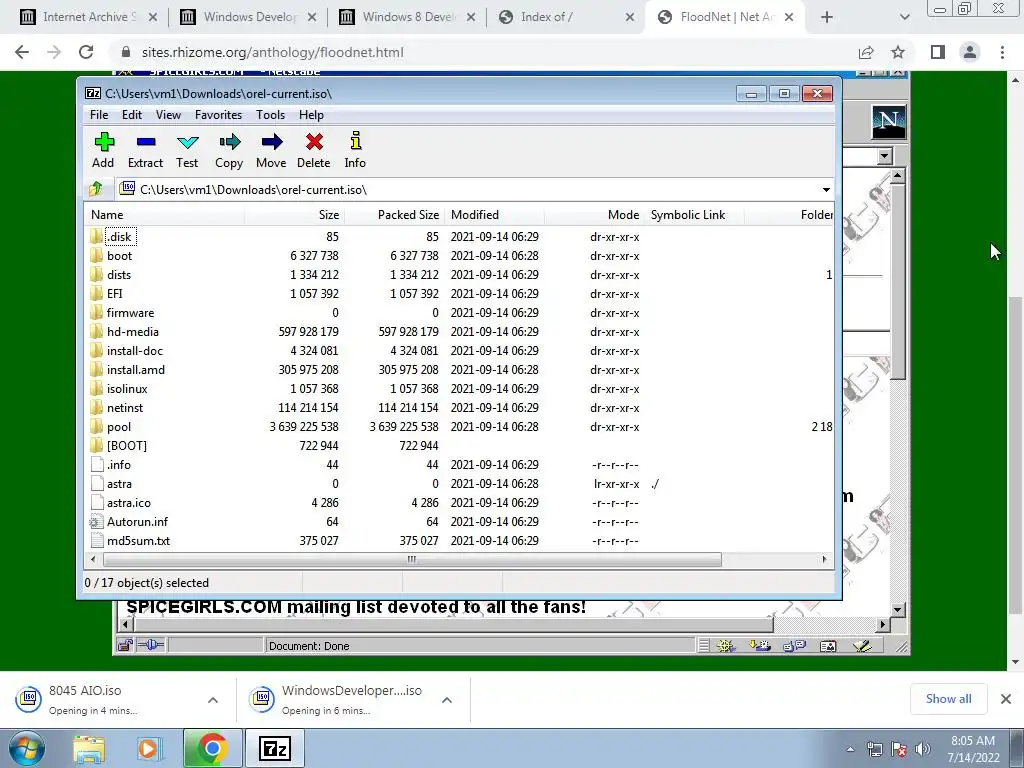This screenshot has width=1024, height=768.
Task: Open options for 8045 AIO.iso download
Action: click(x=213, y=700)
